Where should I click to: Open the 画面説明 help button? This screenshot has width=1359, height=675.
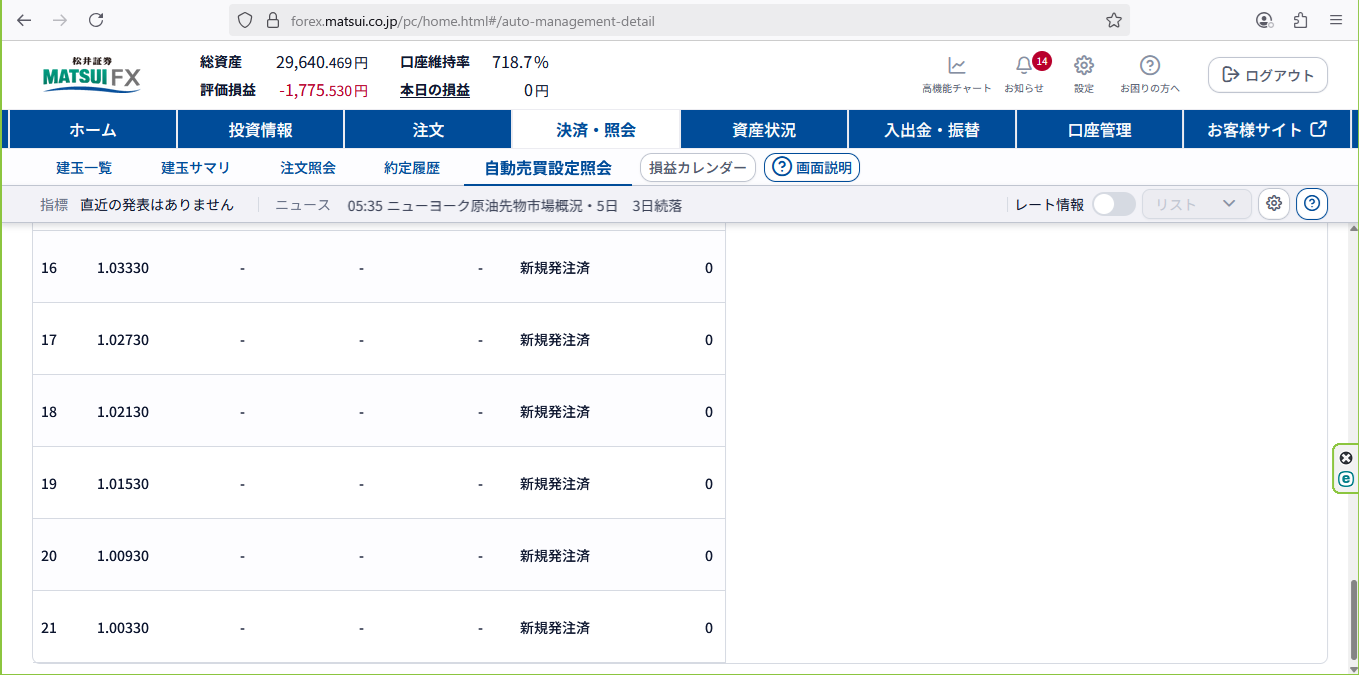(x=812, y=168)
